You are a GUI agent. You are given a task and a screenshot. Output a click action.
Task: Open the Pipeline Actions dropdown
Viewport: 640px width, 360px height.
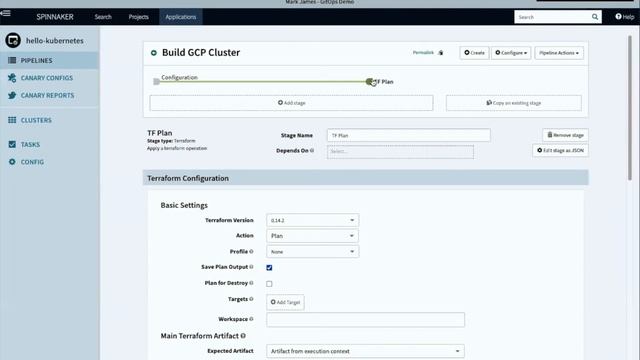coord(559,53)
